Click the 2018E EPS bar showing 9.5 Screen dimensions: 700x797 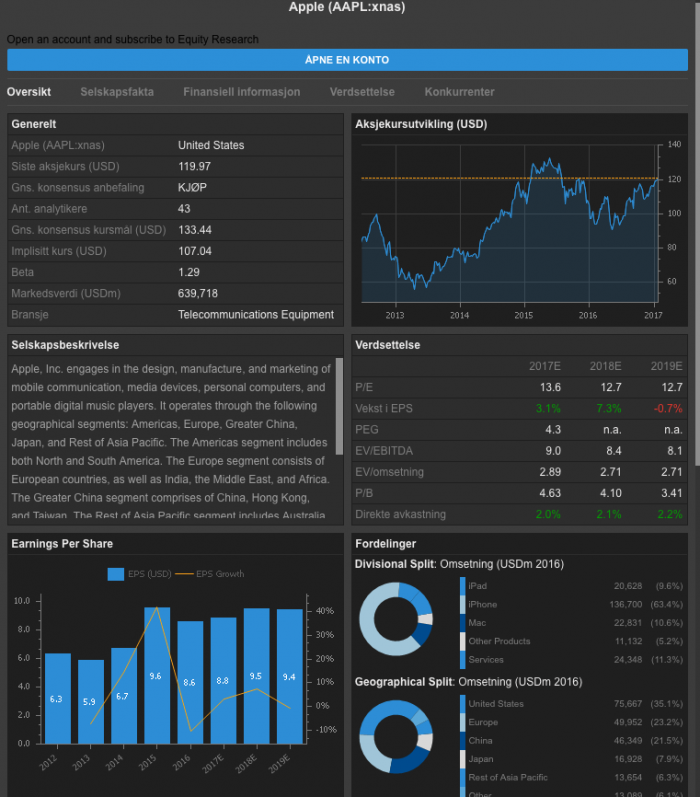257,676
